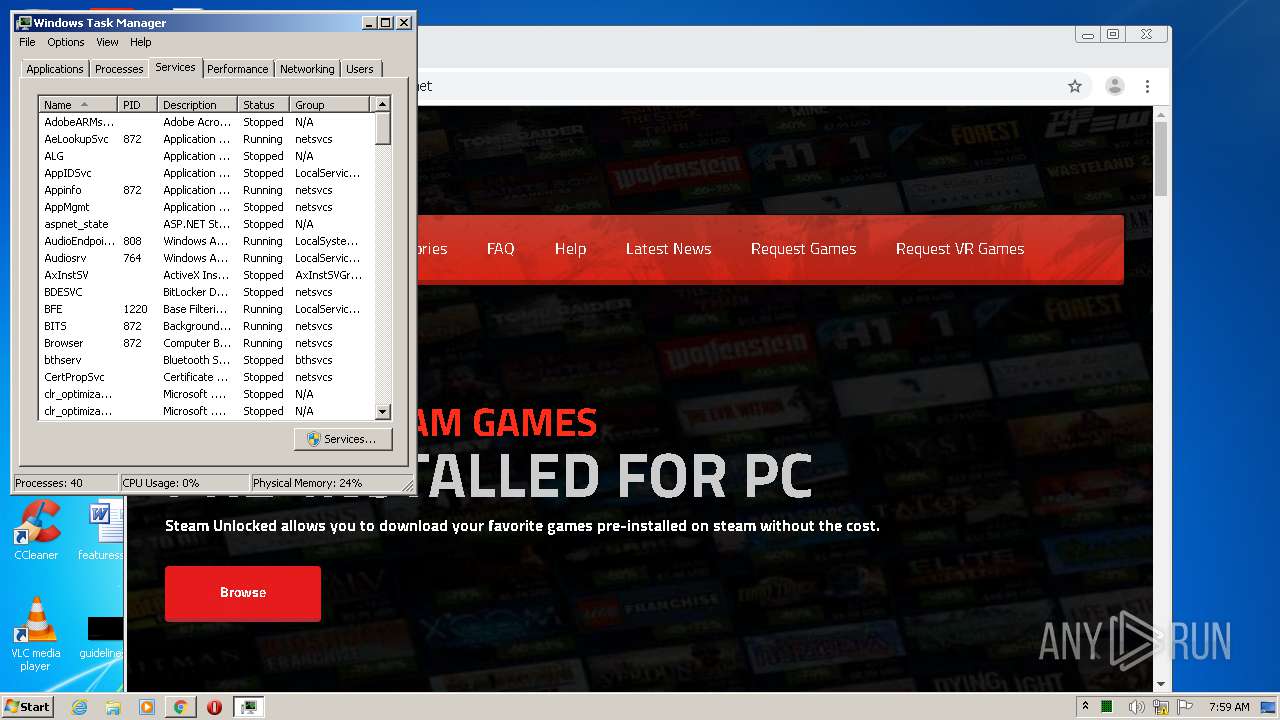Select the AxInstSV service row

click(206, 275)
